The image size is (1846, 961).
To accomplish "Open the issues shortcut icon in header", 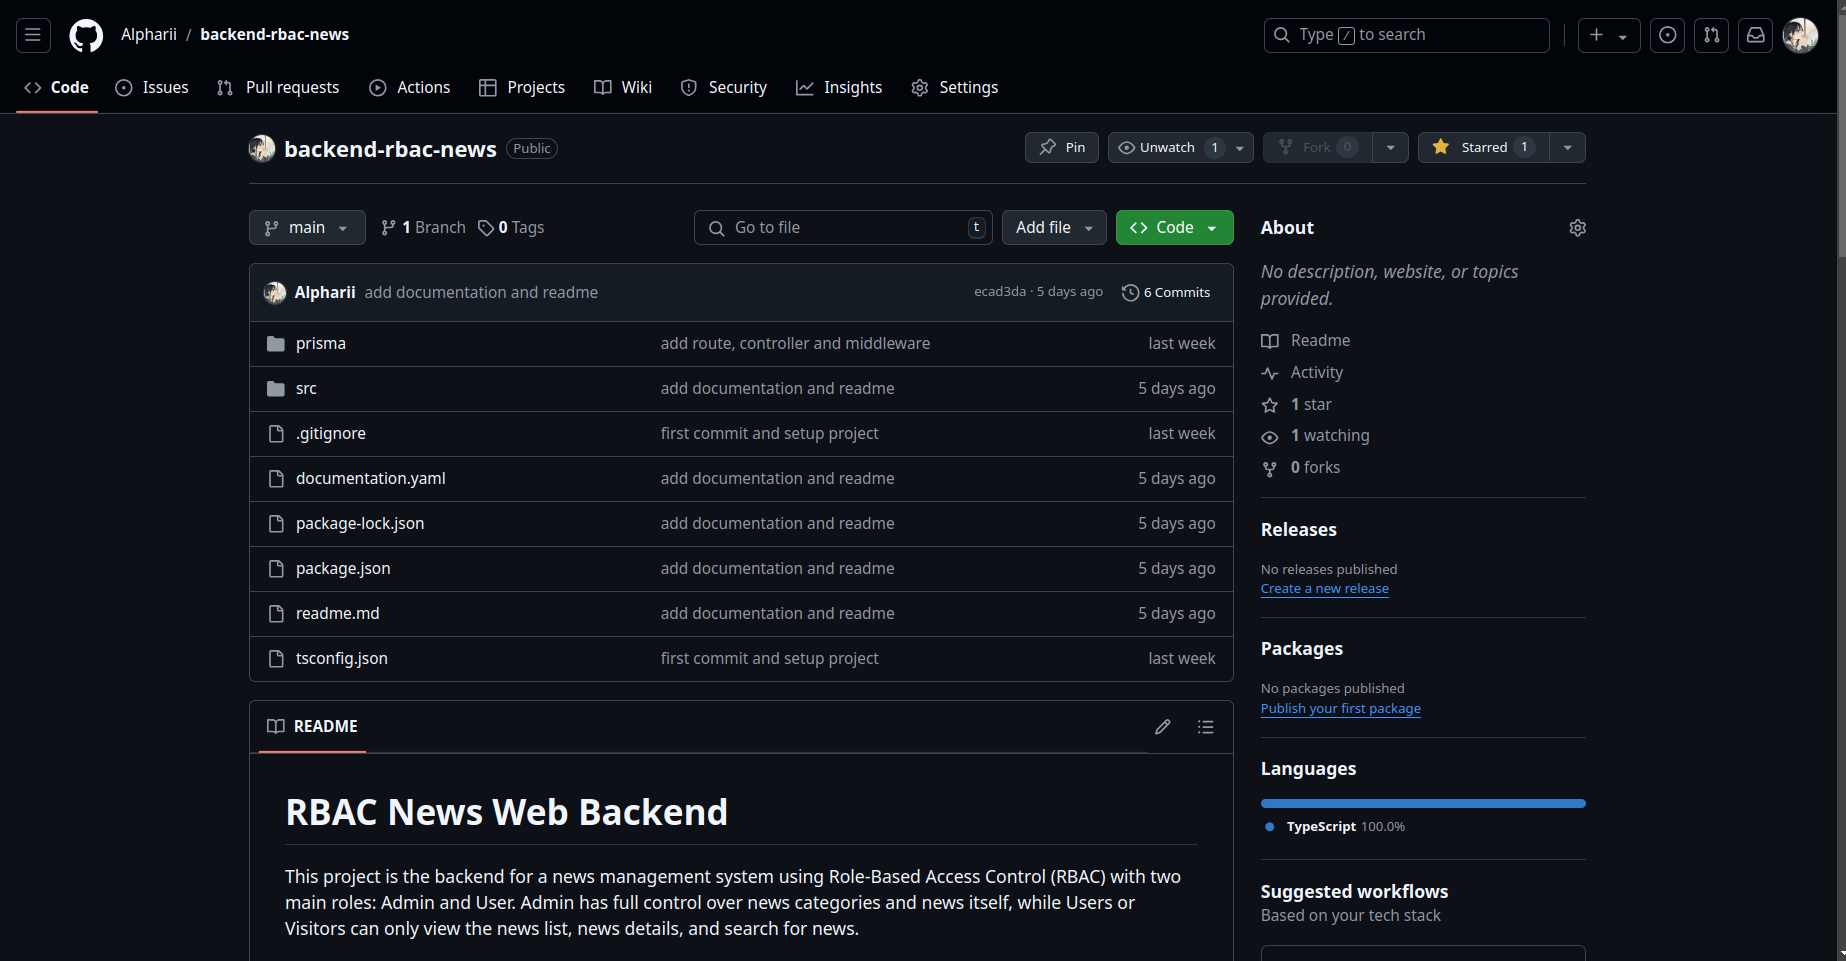I will 1667,35.
